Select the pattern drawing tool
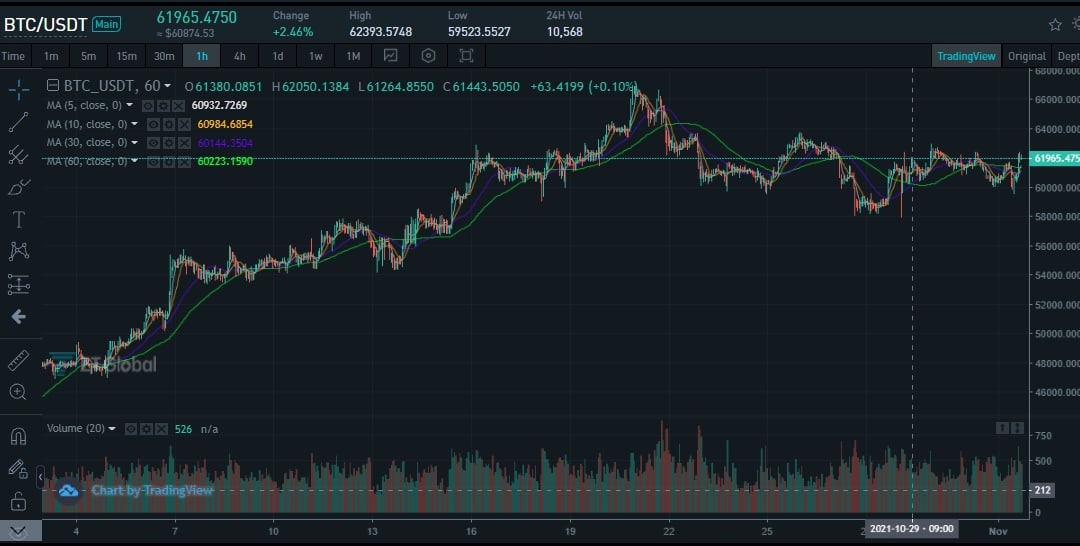Viewport: 1080px width, 546px height. coord(19,251)
